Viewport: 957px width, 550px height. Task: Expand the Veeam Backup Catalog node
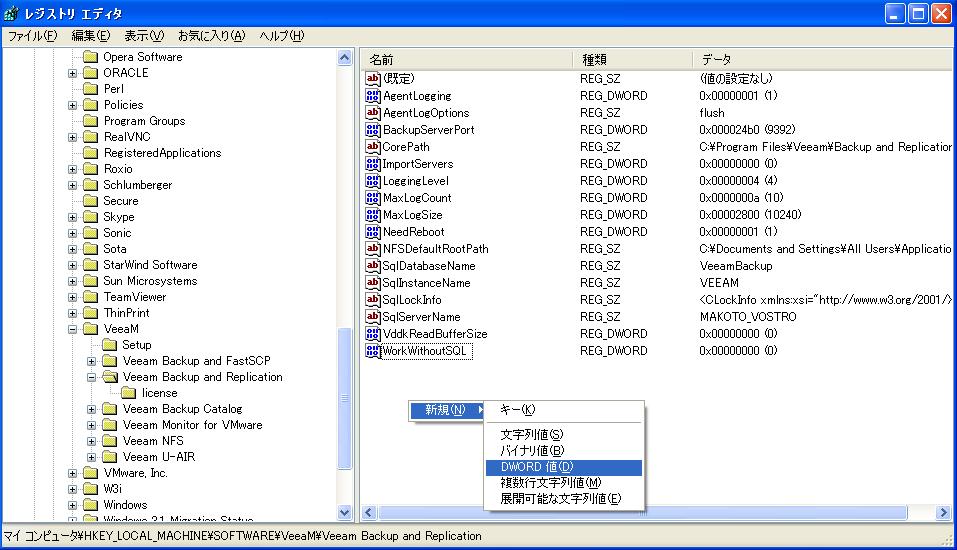(92, 410)
